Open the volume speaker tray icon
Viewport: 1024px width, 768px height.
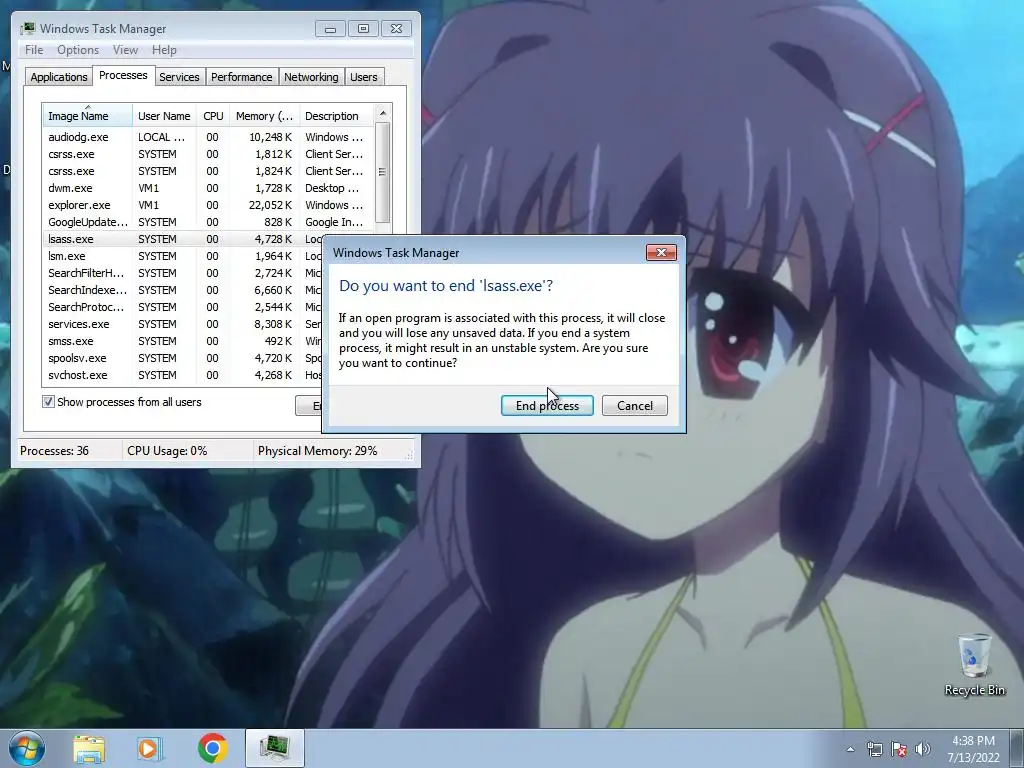pos(923,749)
